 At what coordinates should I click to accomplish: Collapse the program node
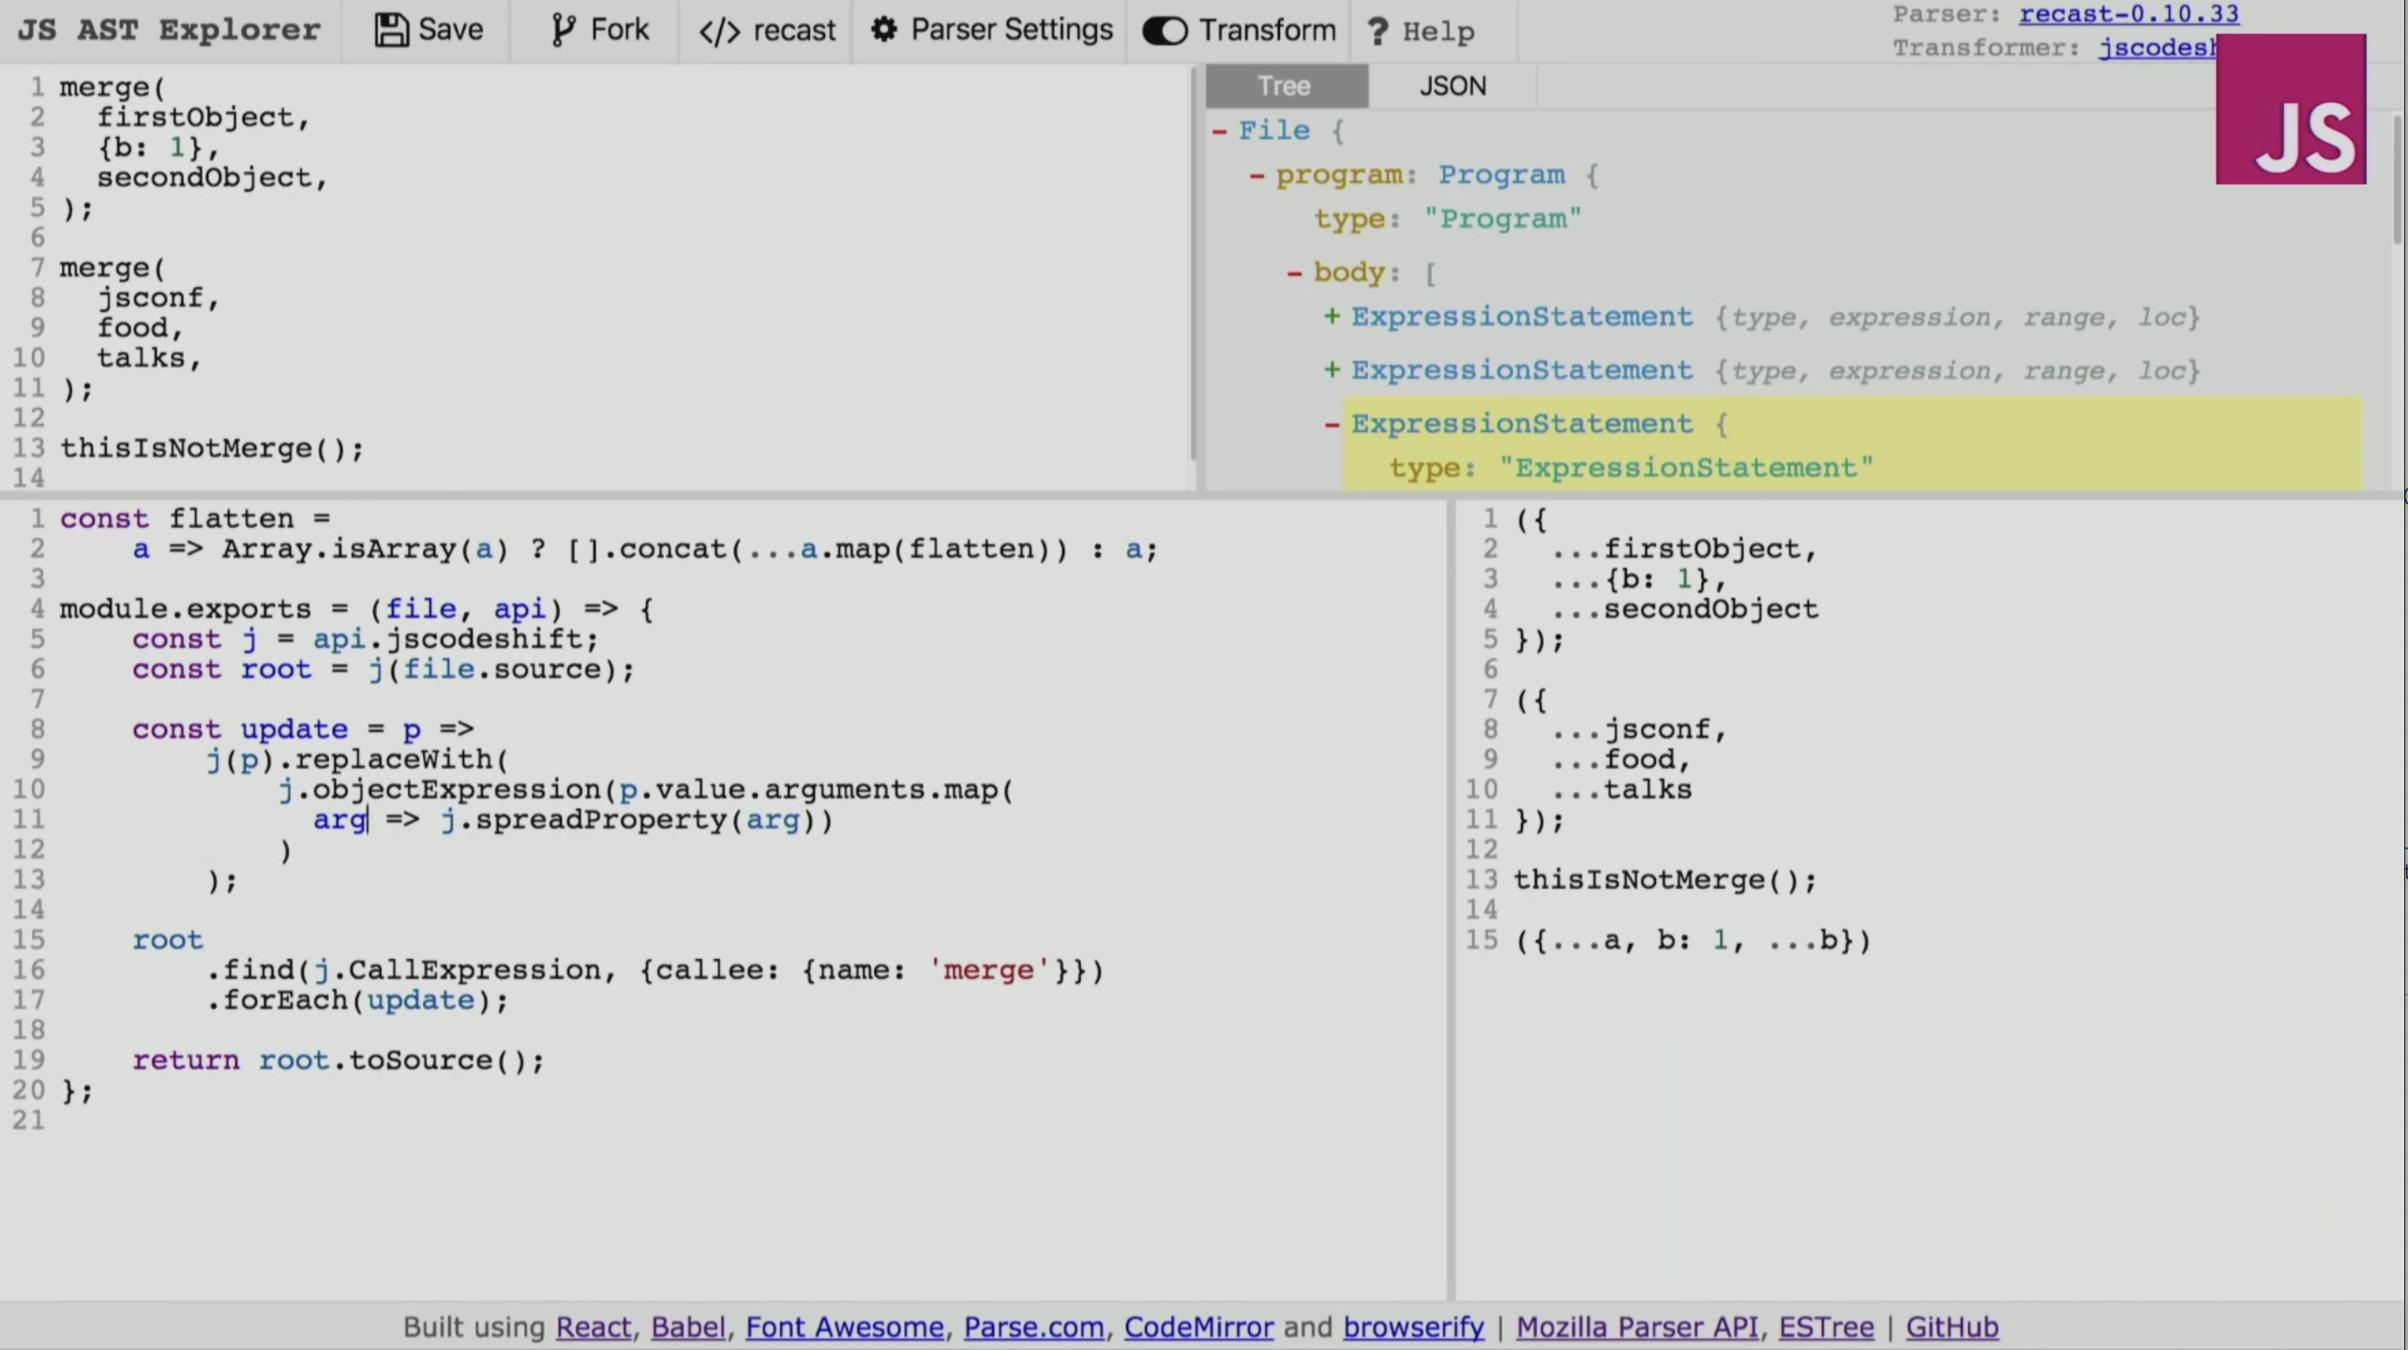1256,176
